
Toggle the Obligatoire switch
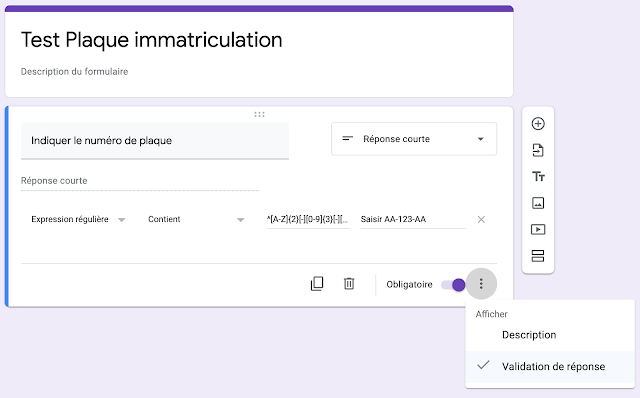coord(453,285)
